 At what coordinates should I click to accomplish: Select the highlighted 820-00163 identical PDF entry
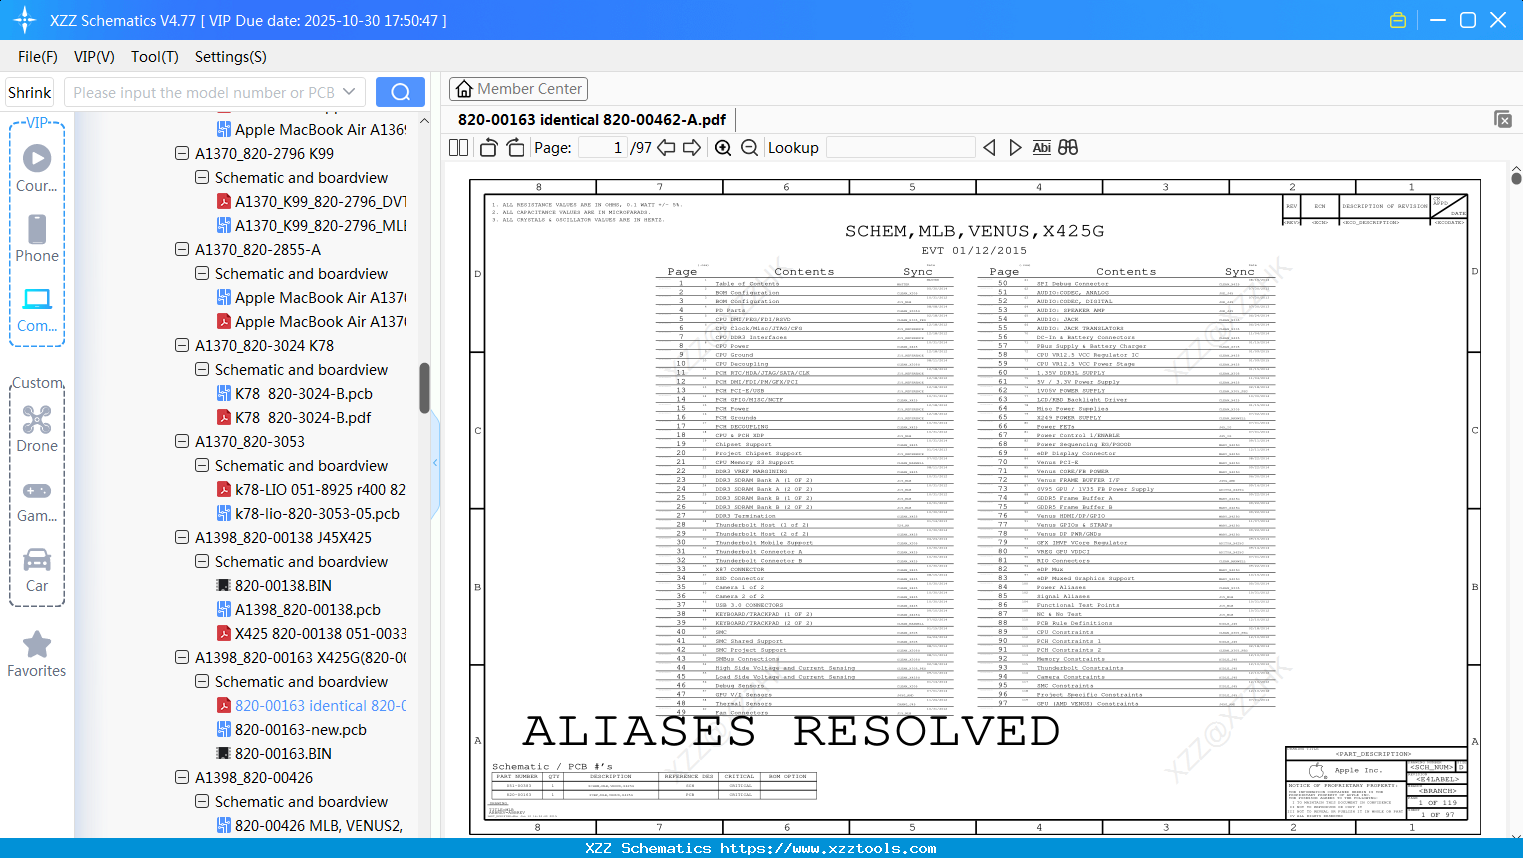tap(311, 706)
